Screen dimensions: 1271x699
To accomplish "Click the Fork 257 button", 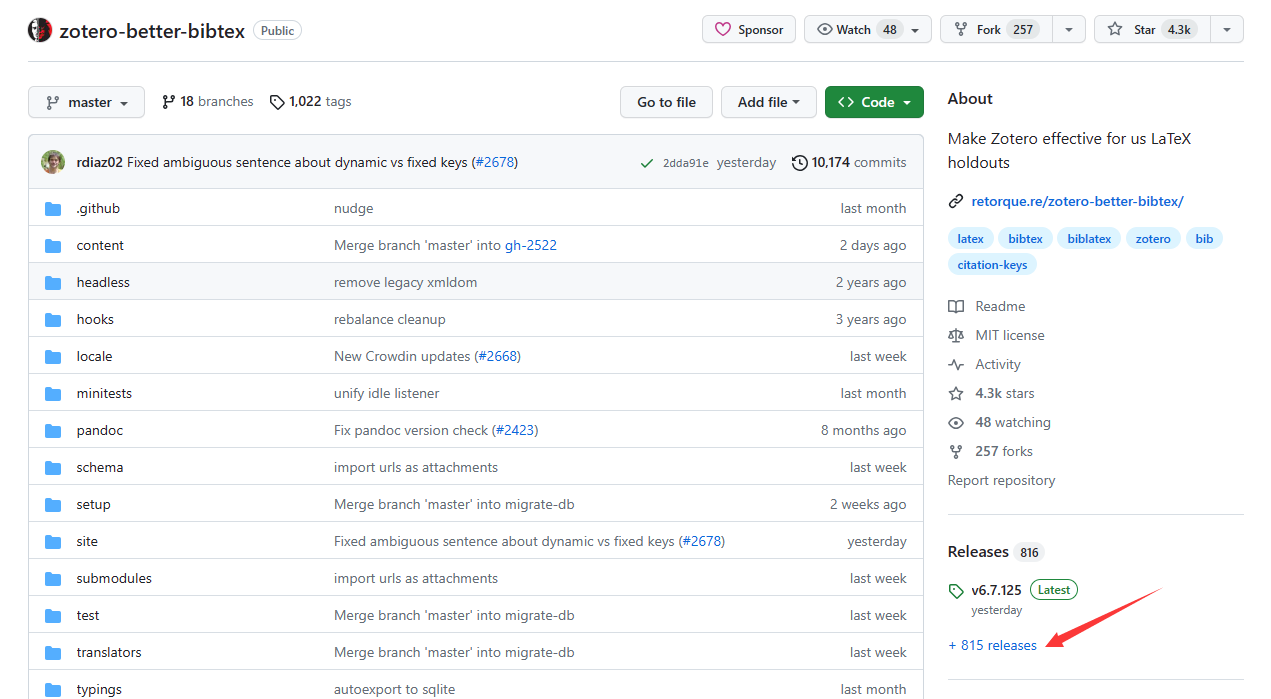I will tap(997, 30).
